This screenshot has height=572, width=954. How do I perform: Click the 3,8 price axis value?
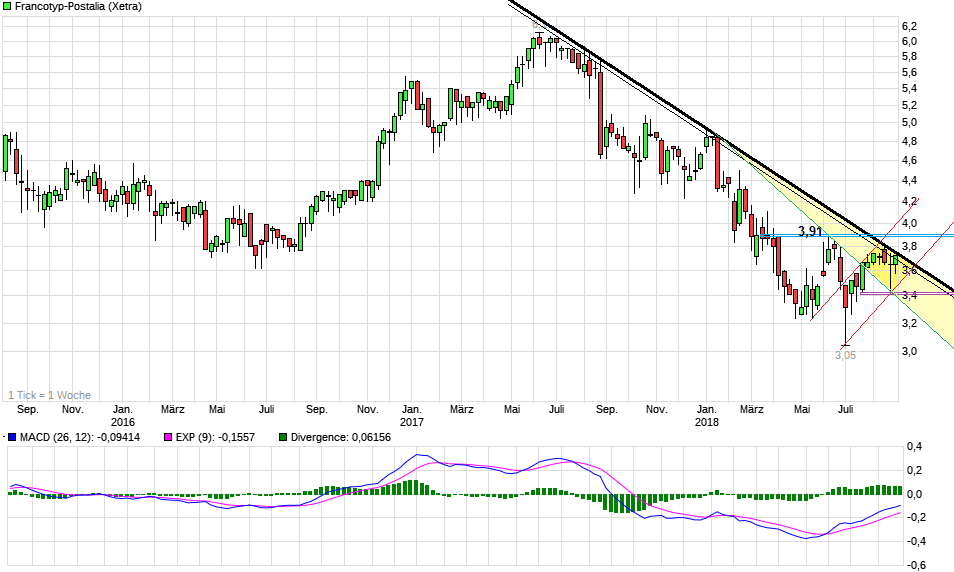click(909, 246)
